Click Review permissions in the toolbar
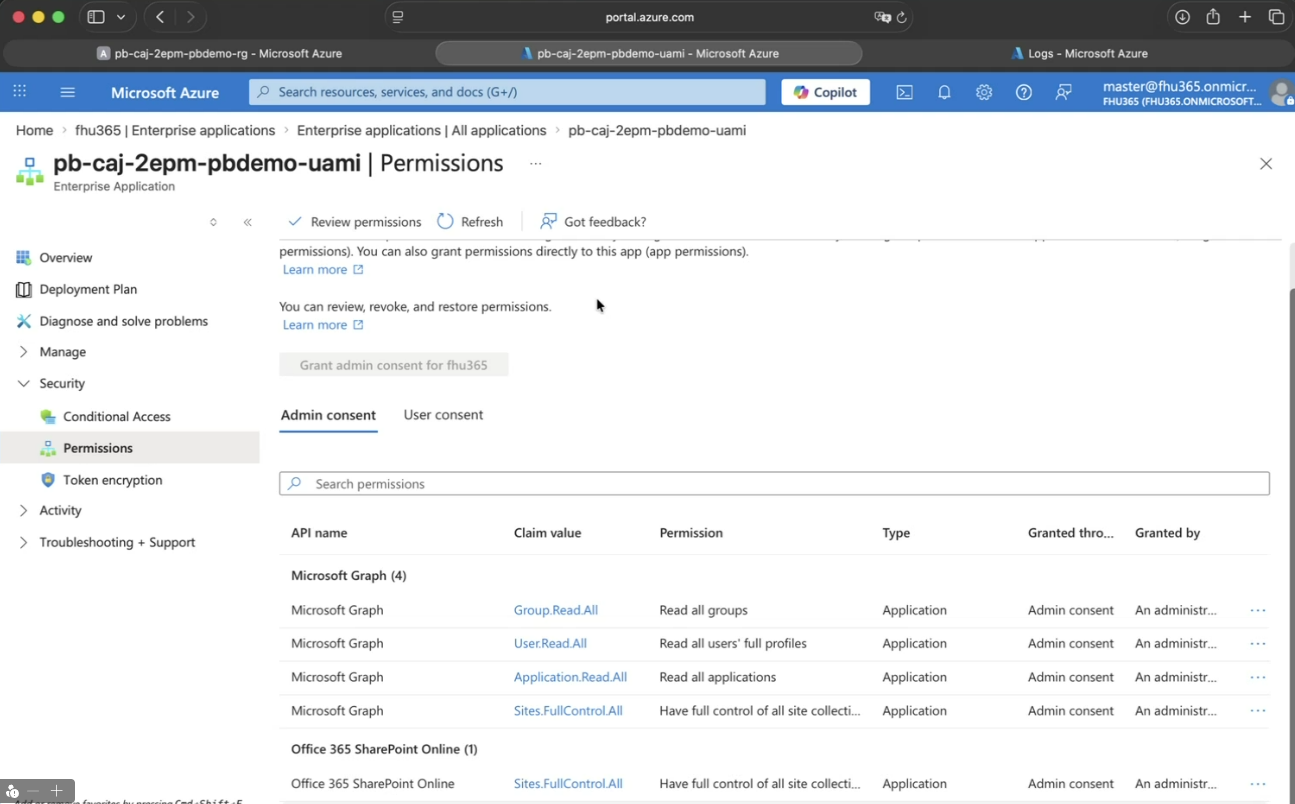Screen dimensions: 1295x804 coord(355,222)
